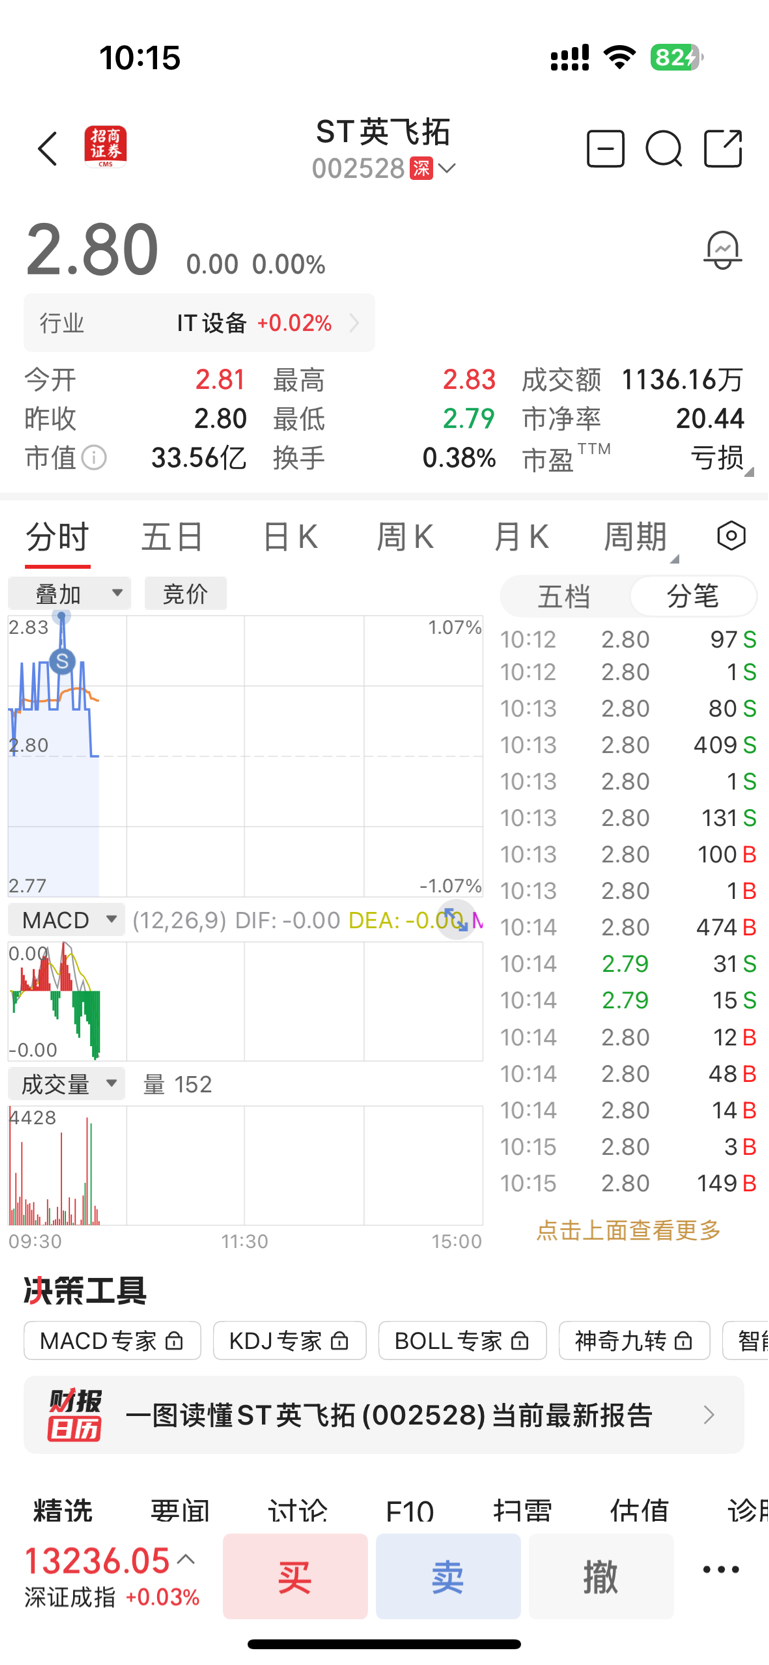Screen dimensions: 769x1665
Task: Open 周期 period dropdown tab
Action: click(640, 537)
